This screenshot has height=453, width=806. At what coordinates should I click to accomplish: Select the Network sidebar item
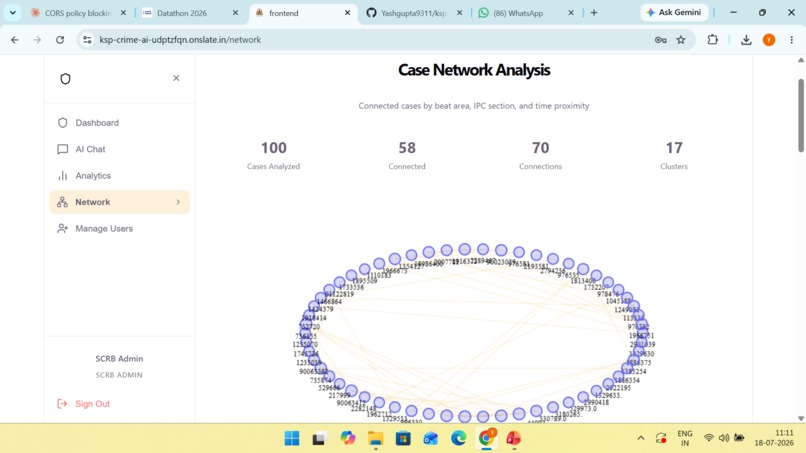pyautogui.click(x=119, y=202)
